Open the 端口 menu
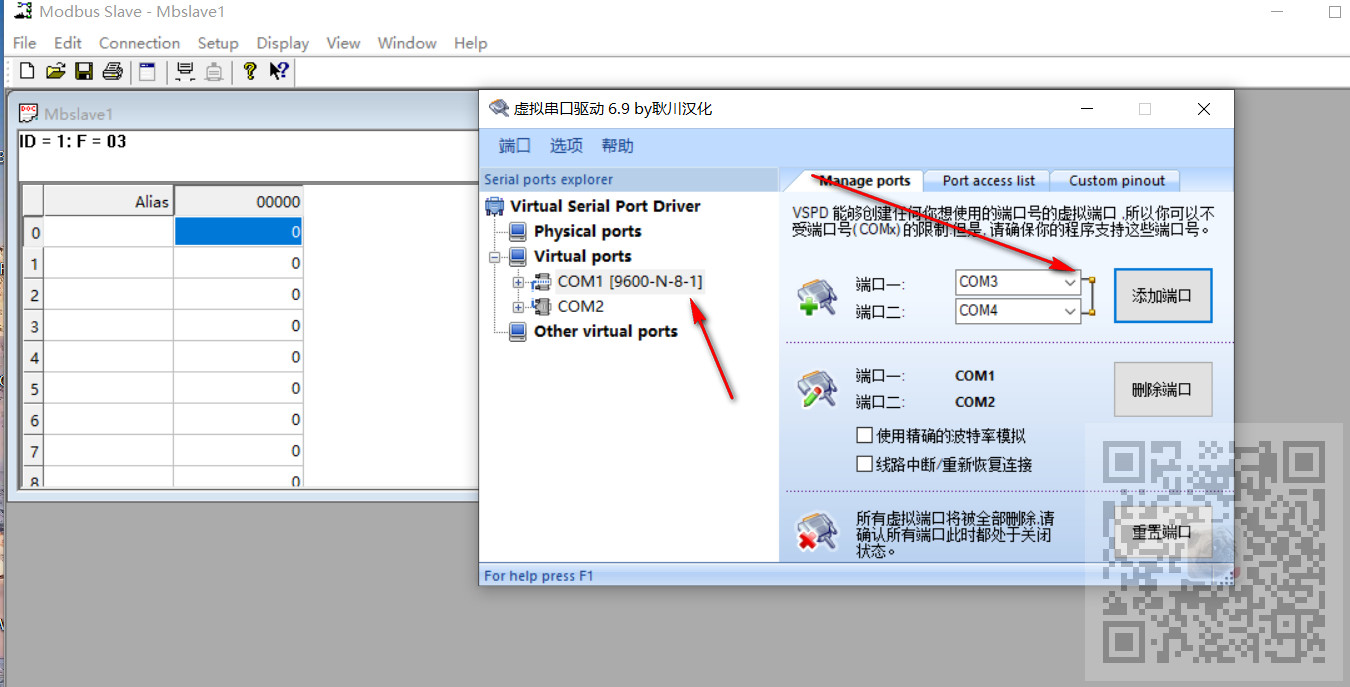 [515, 146]
